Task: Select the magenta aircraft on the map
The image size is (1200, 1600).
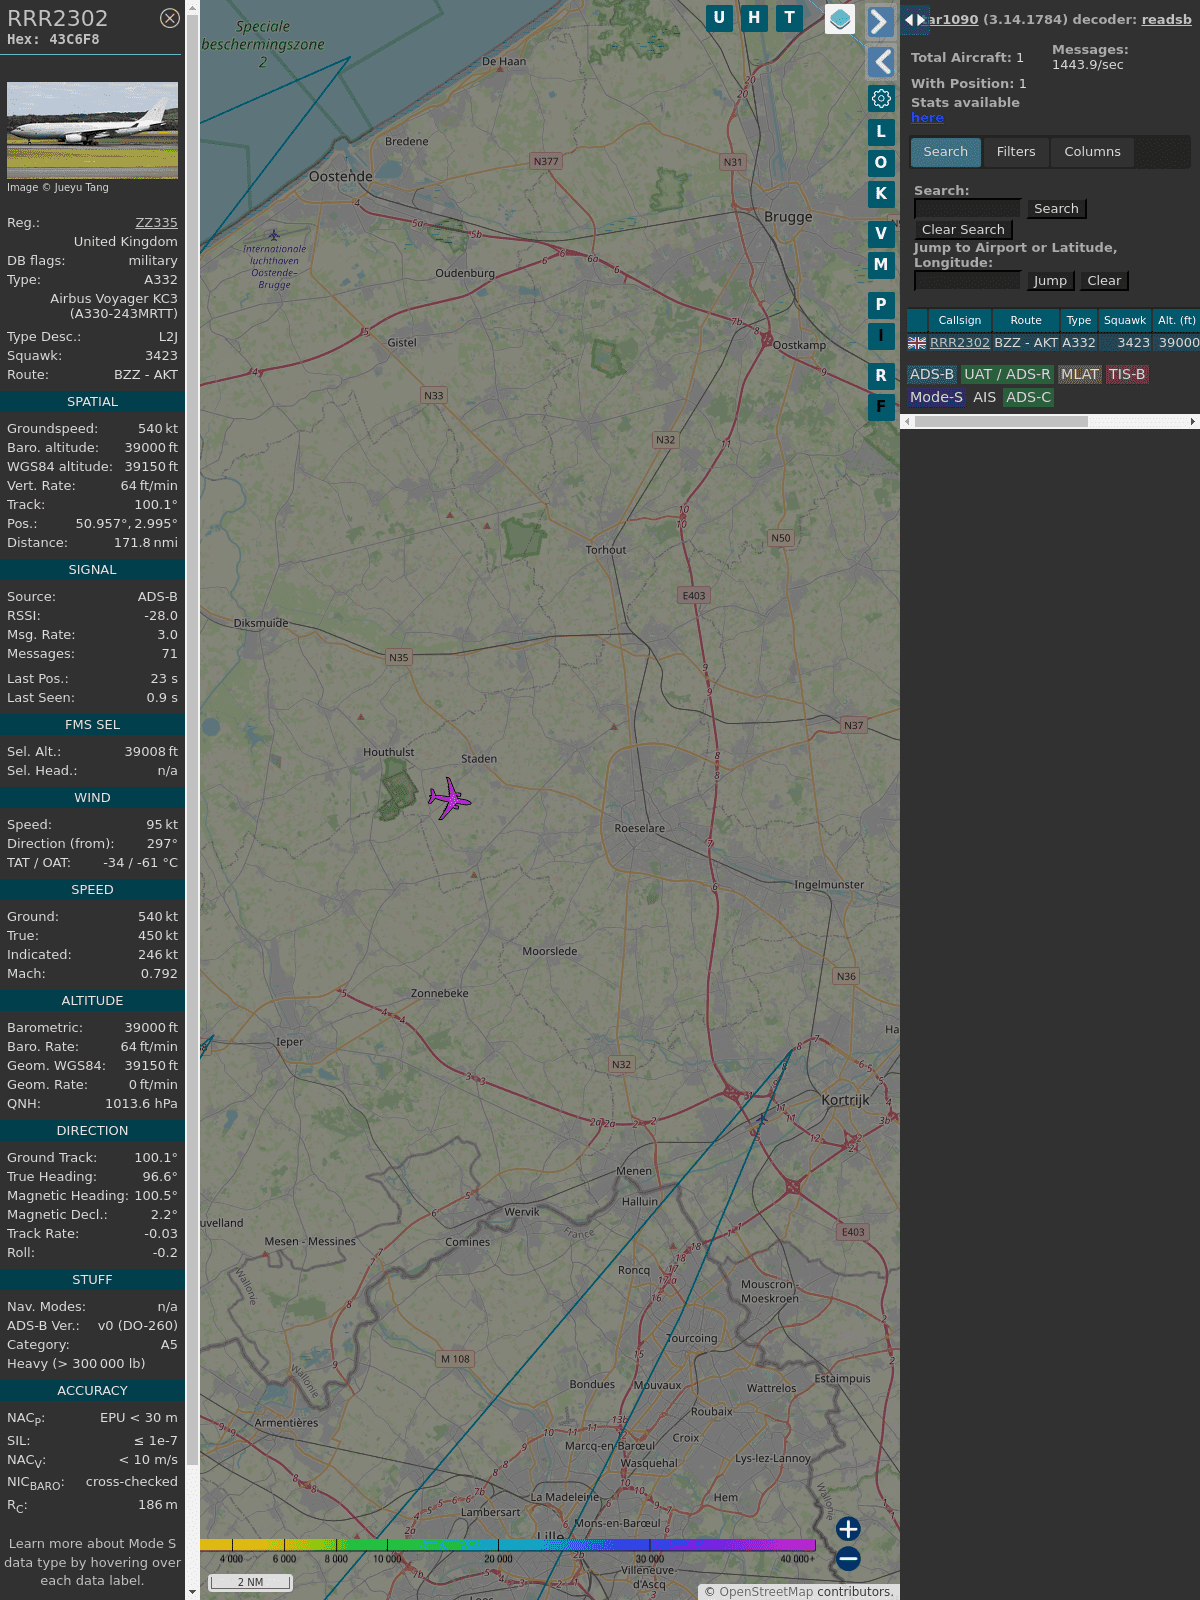Action: pos(449,799)
